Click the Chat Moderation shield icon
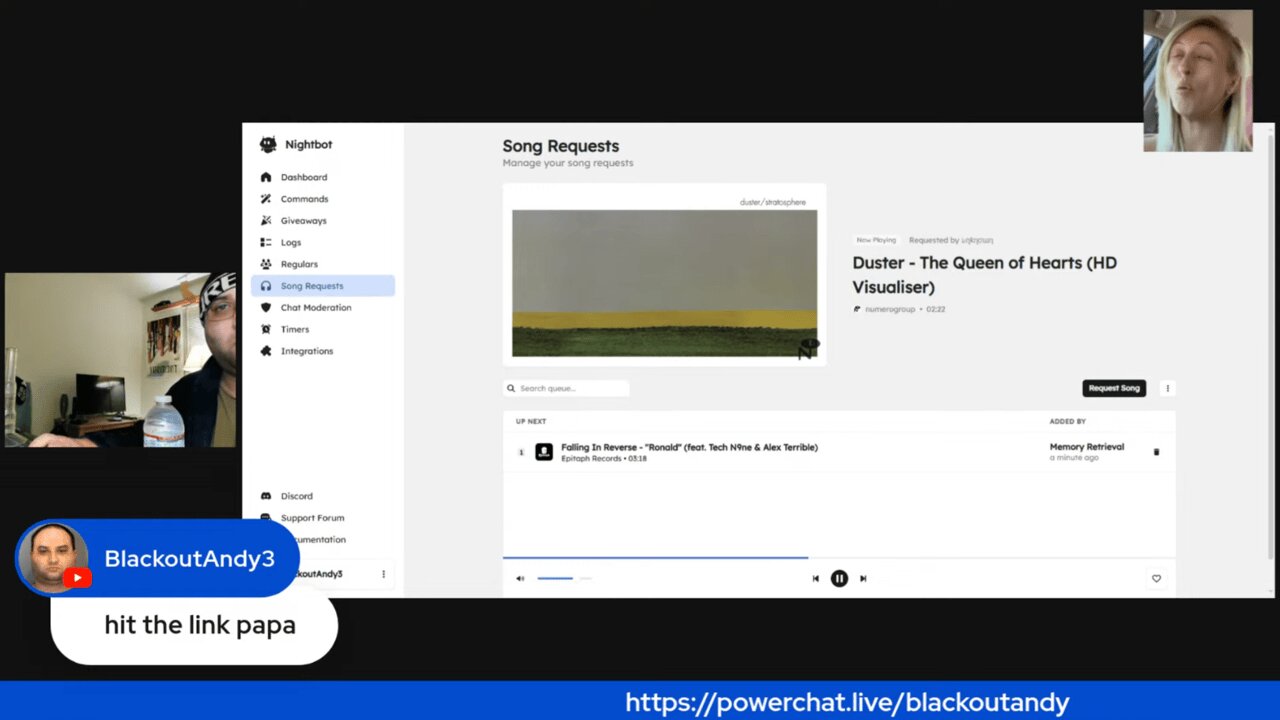1280x720 pixels. coord(266,308)
